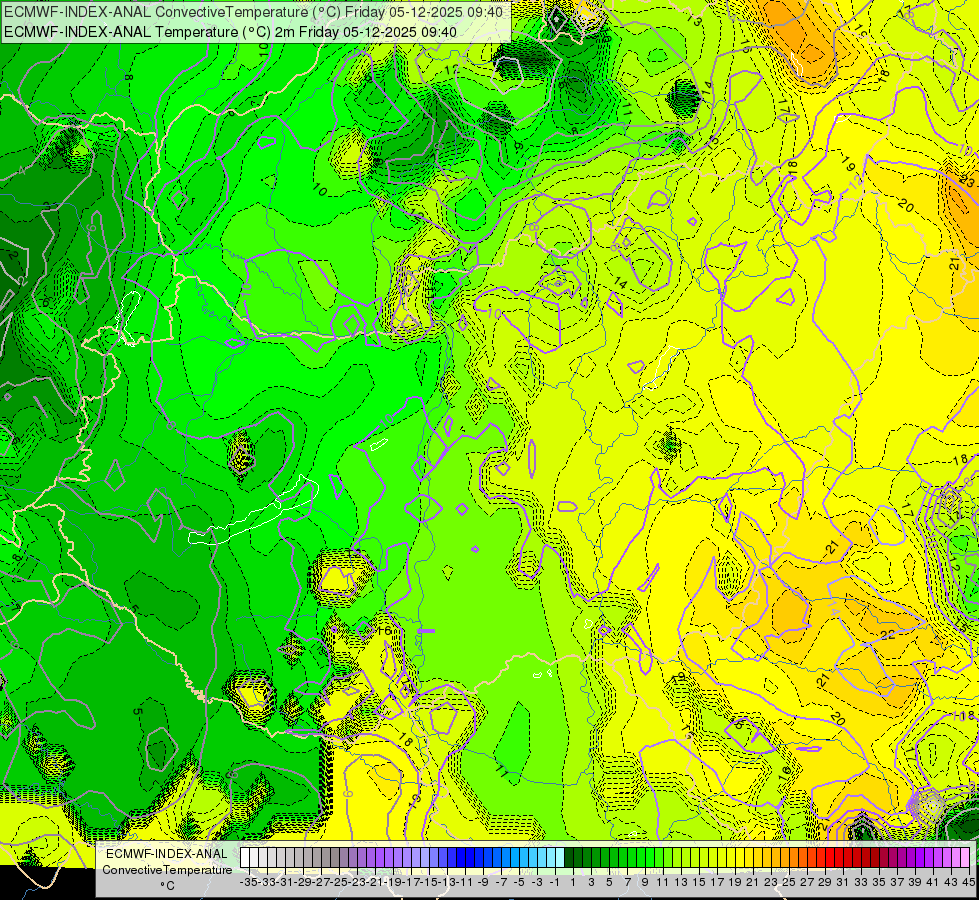Click the ECMWF-INDEX-ANAL label in the legend
The height and width of the screenshot is (900, 979).
click(167, 854)
